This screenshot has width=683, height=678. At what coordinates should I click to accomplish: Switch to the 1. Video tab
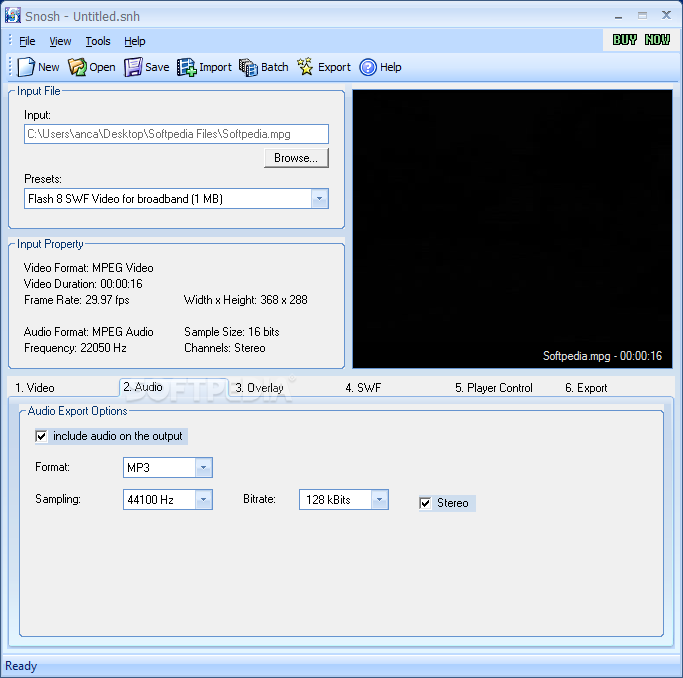tap(35, 388)
